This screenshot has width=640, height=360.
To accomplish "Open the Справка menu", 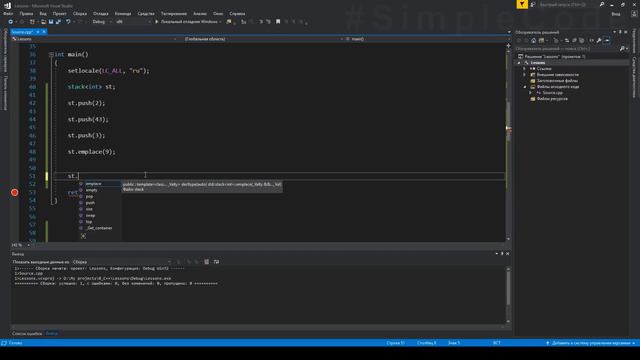I will pos(237,13).
